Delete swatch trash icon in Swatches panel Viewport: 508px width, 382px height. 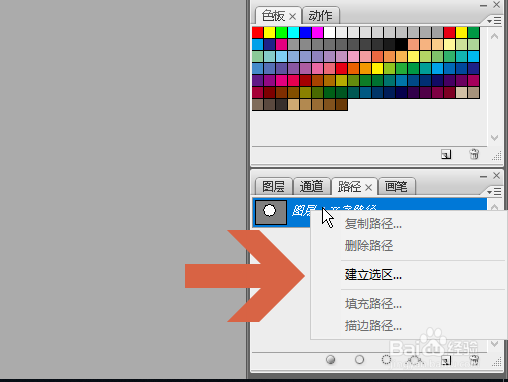pos(474,154)
